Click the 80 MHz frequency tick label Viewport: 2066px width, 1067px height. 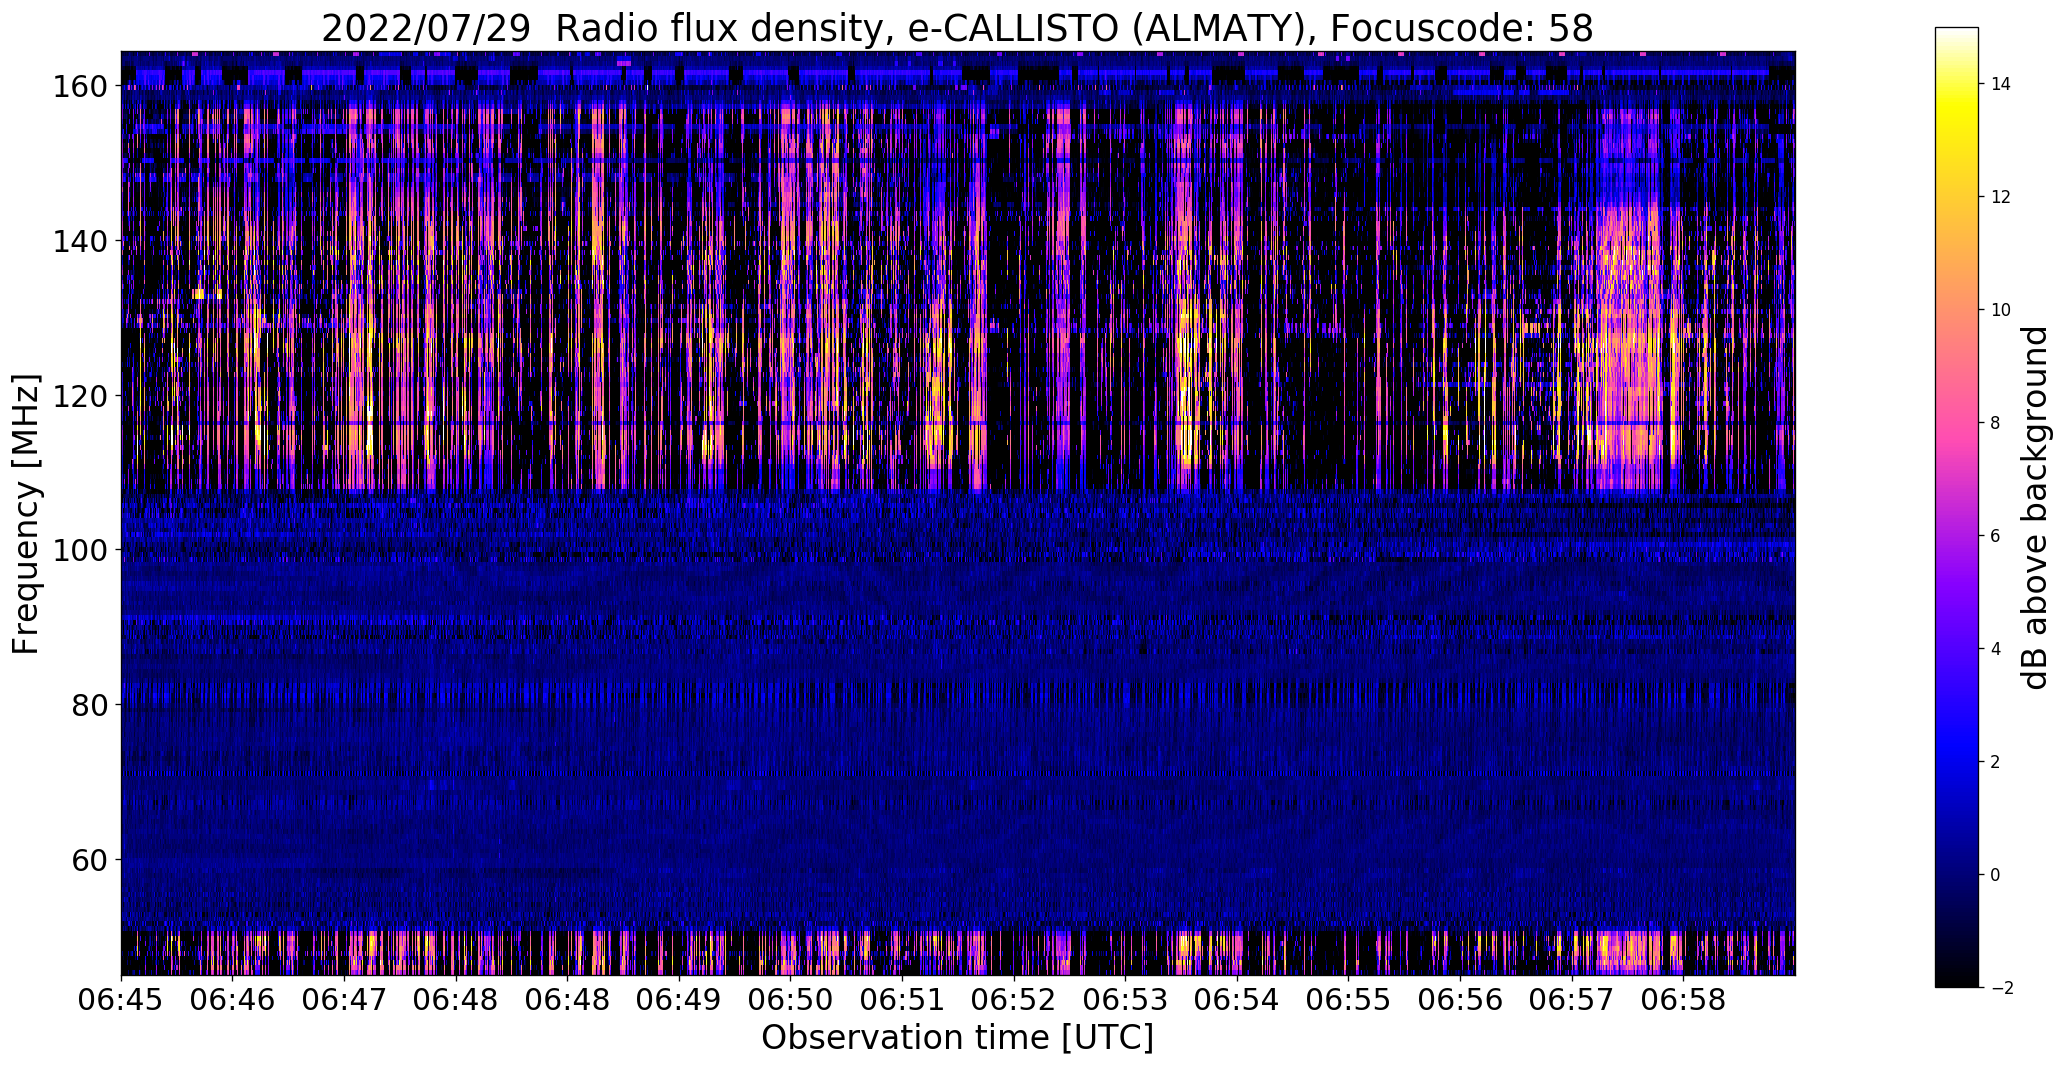click(90, 705)
